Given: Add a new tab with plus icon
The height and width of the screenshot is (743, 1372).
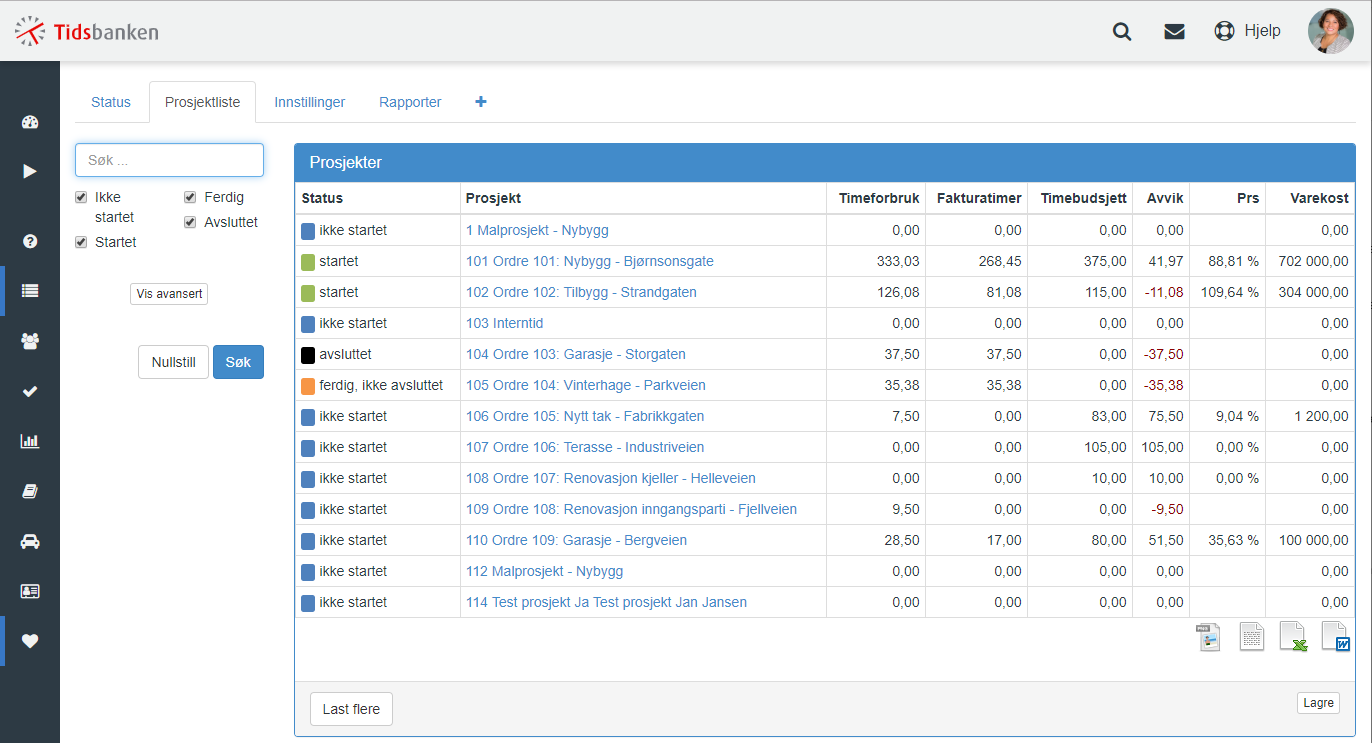Looking at the screenshot, I should tap(481, 102).
